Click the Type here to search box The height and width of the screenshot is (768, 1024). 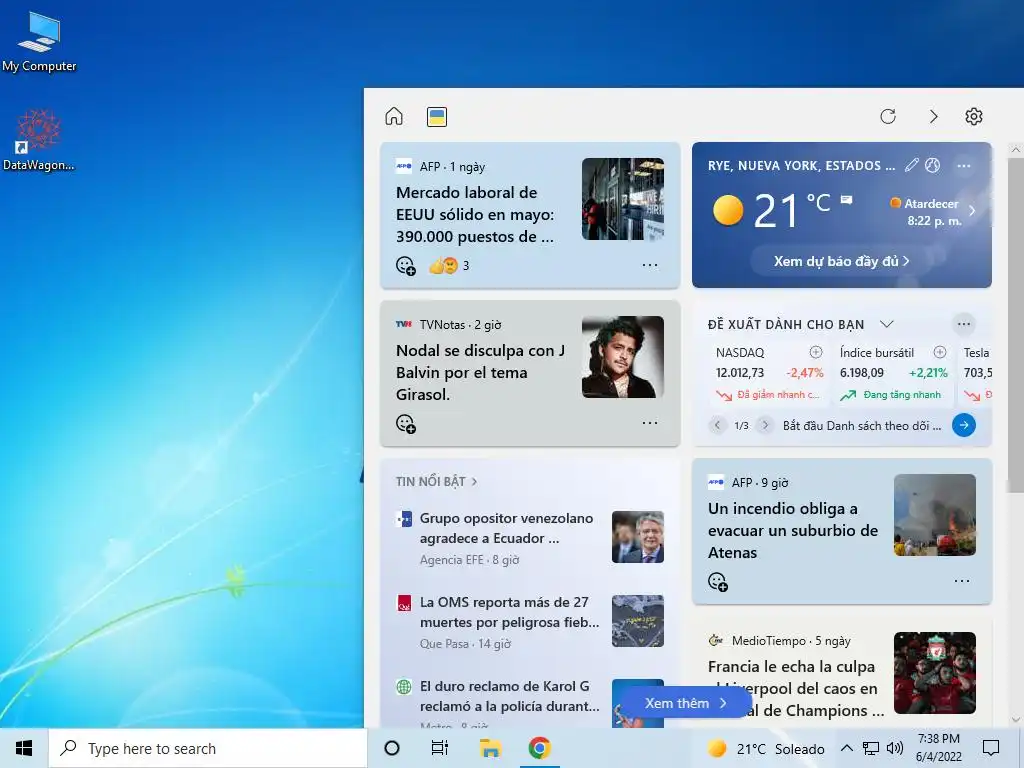pos(208,748)
